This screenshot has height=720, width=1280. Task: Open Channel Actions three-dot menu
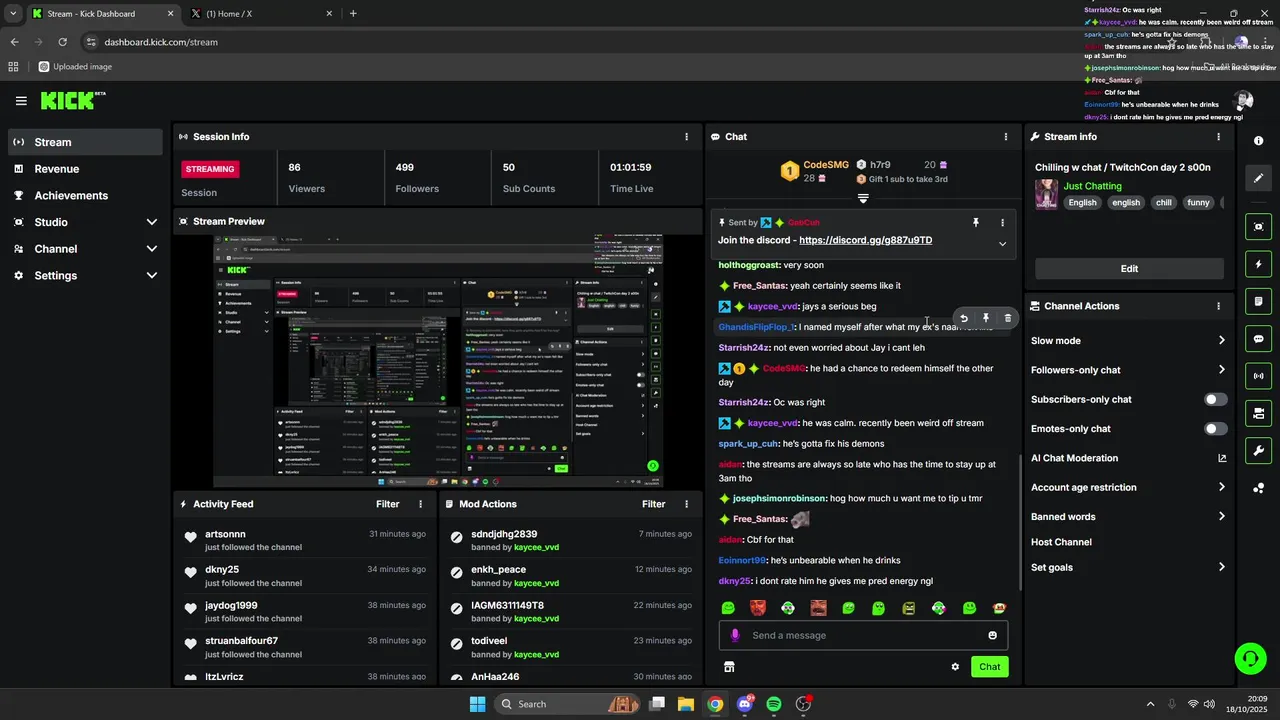pos(1218,306)
